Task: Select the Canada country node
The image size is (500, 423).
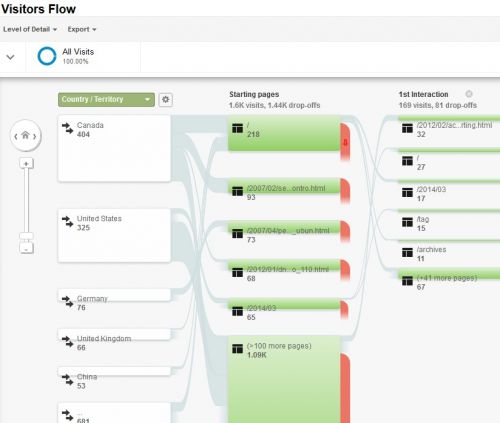Action: click(114, 149)
